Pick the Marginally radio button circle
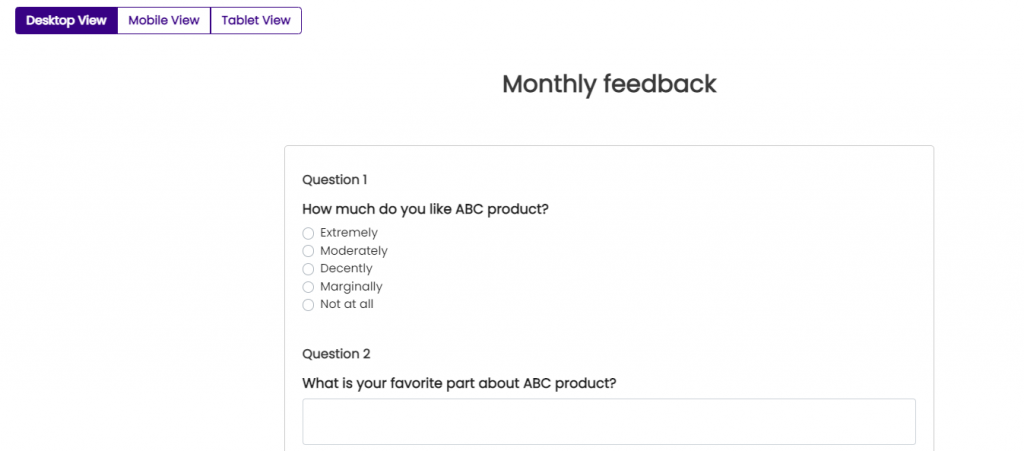 308,287
